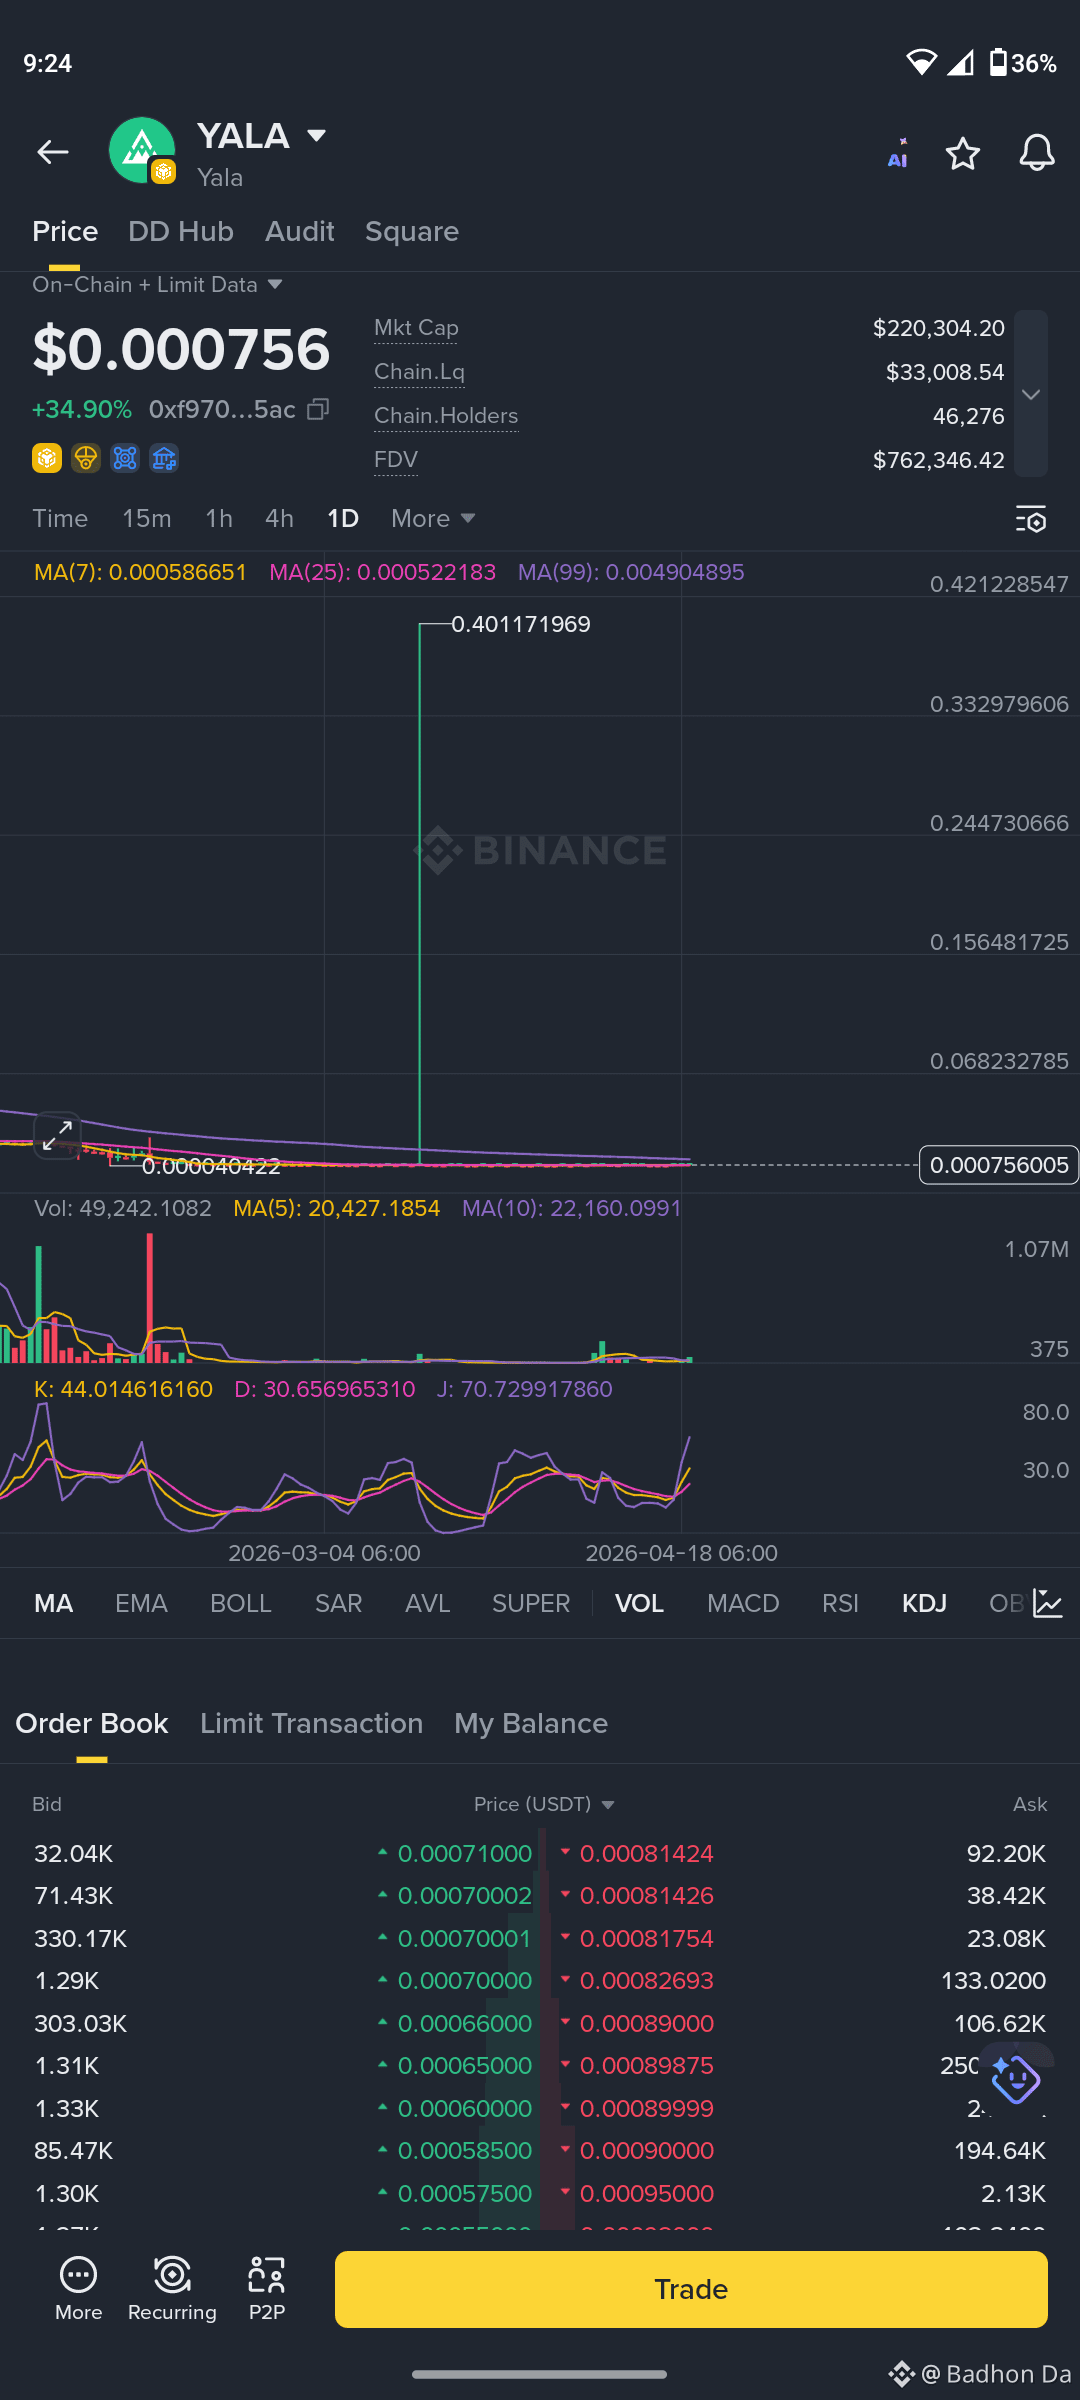Screen dimensions: 1080x2400
Task: Toggle the SAR indicator
Action: [339, 1604]
